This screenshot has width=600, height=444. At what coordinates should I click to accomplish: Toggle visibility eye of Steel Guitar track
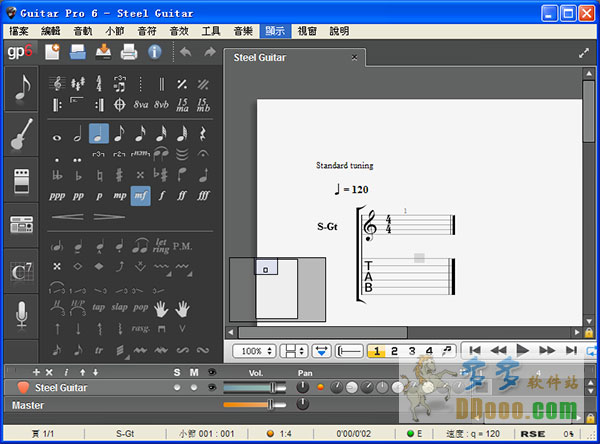click(212, 388)
